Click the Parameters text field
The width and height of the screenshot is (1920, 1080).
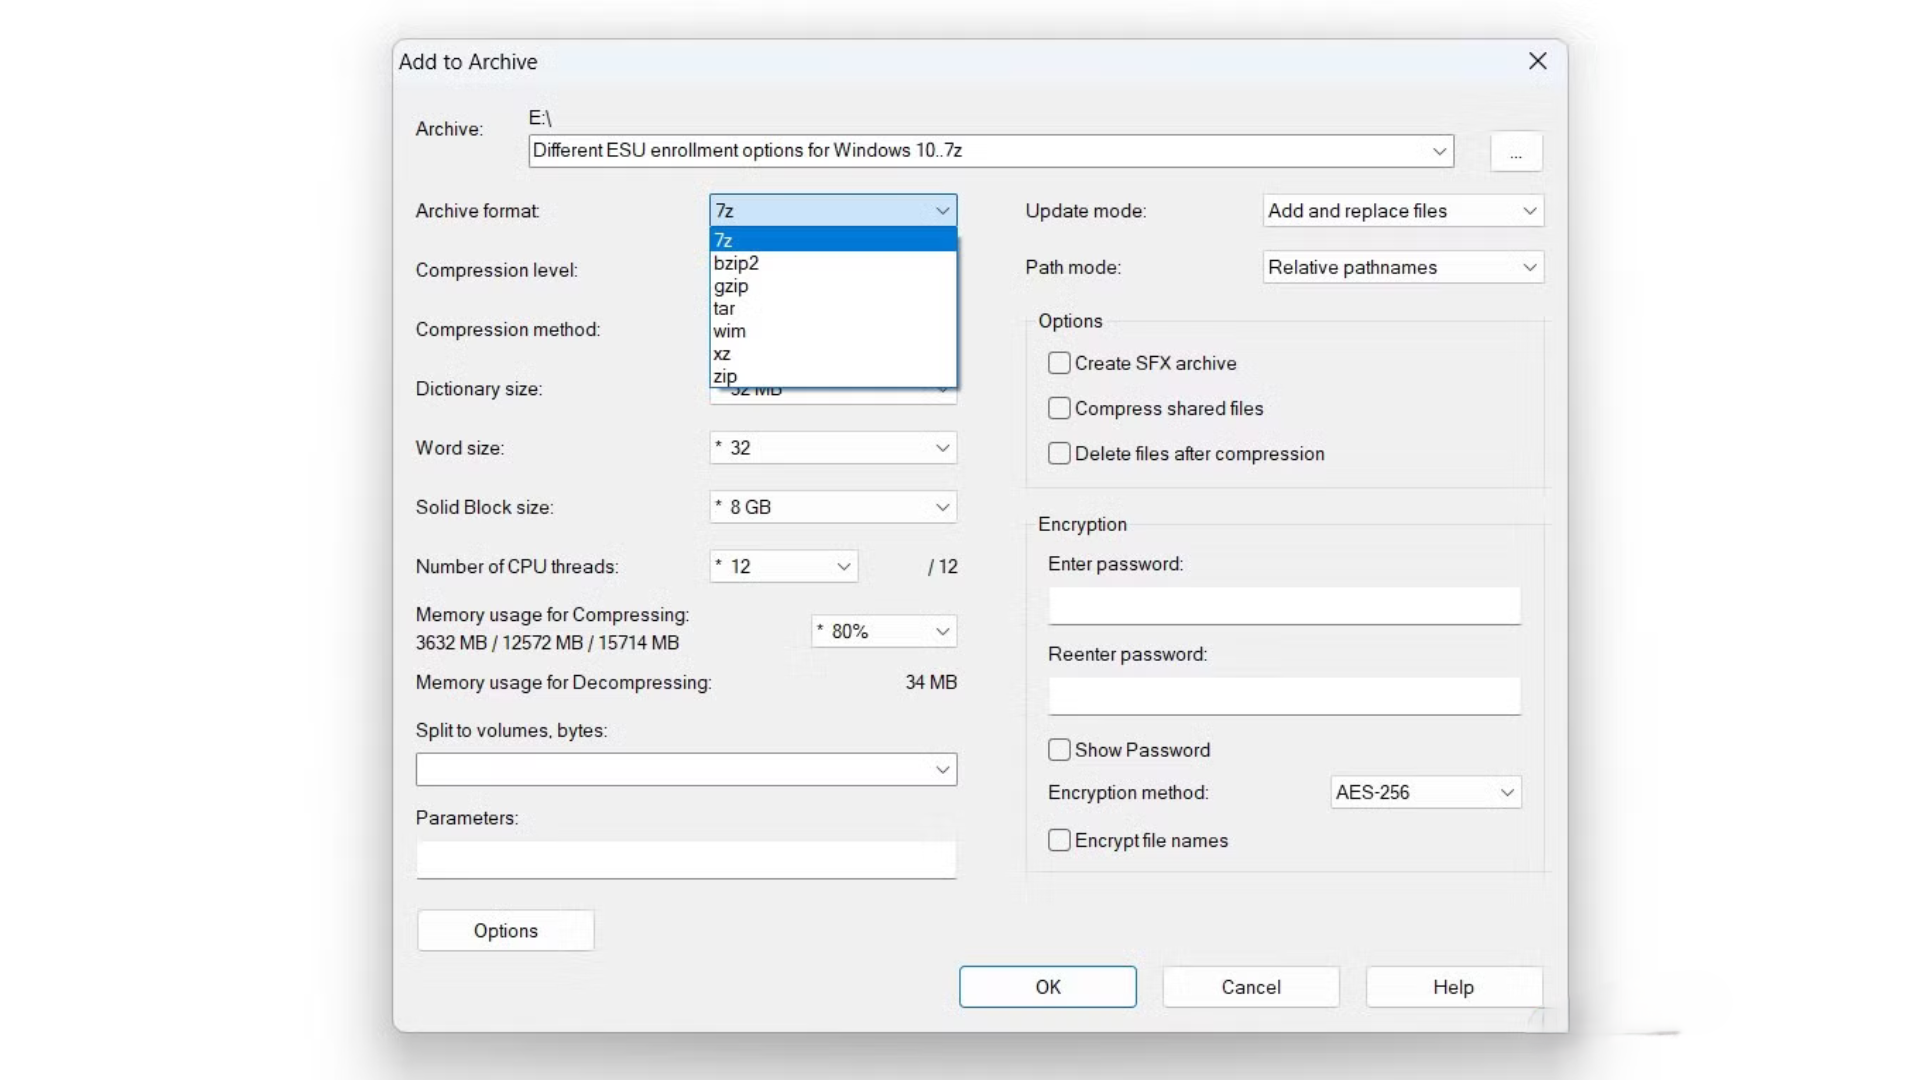[x=685, y=859]
